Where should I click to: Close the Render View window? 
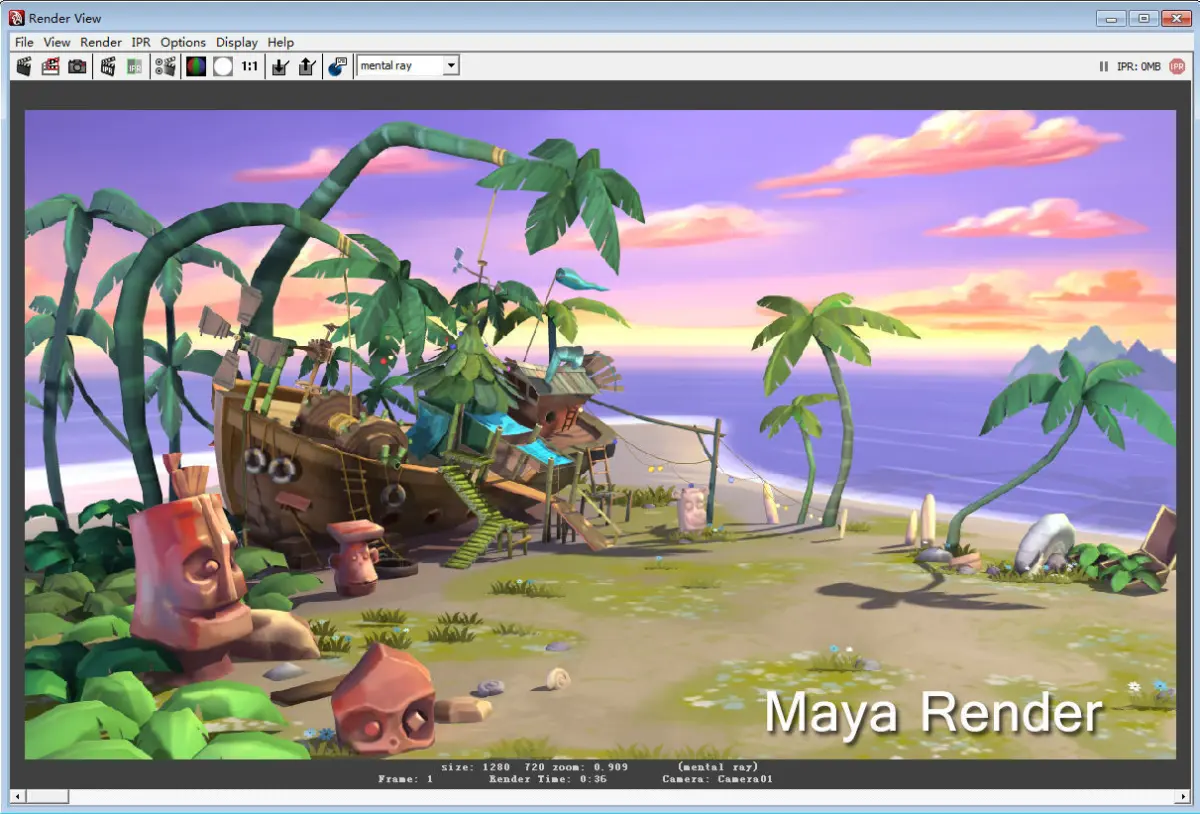(1176, 17)
